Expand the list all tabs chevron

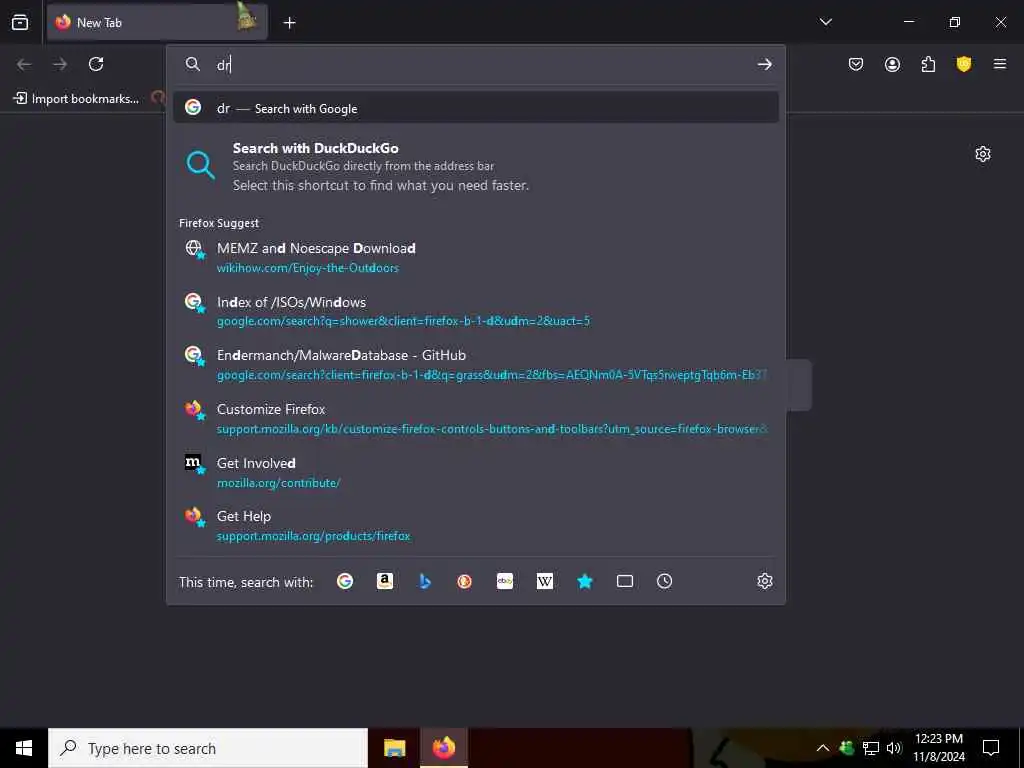[825, 22]
